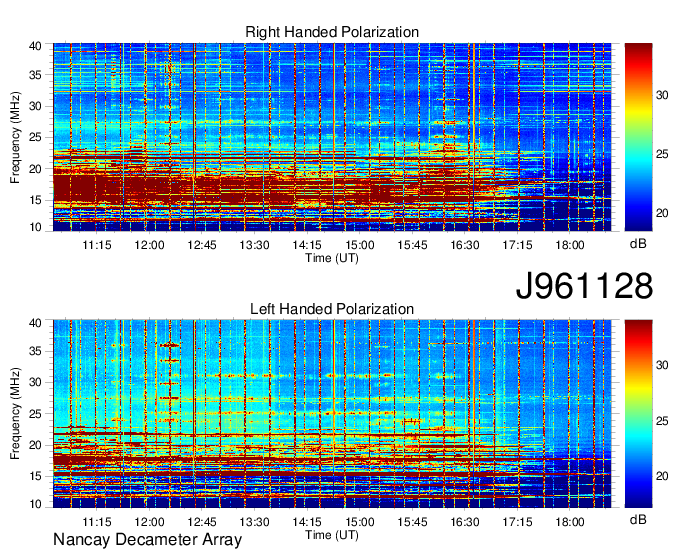Click the Left Handed Polarization spectrogram image
Screen dimensions: 680x552
[332, 414]
